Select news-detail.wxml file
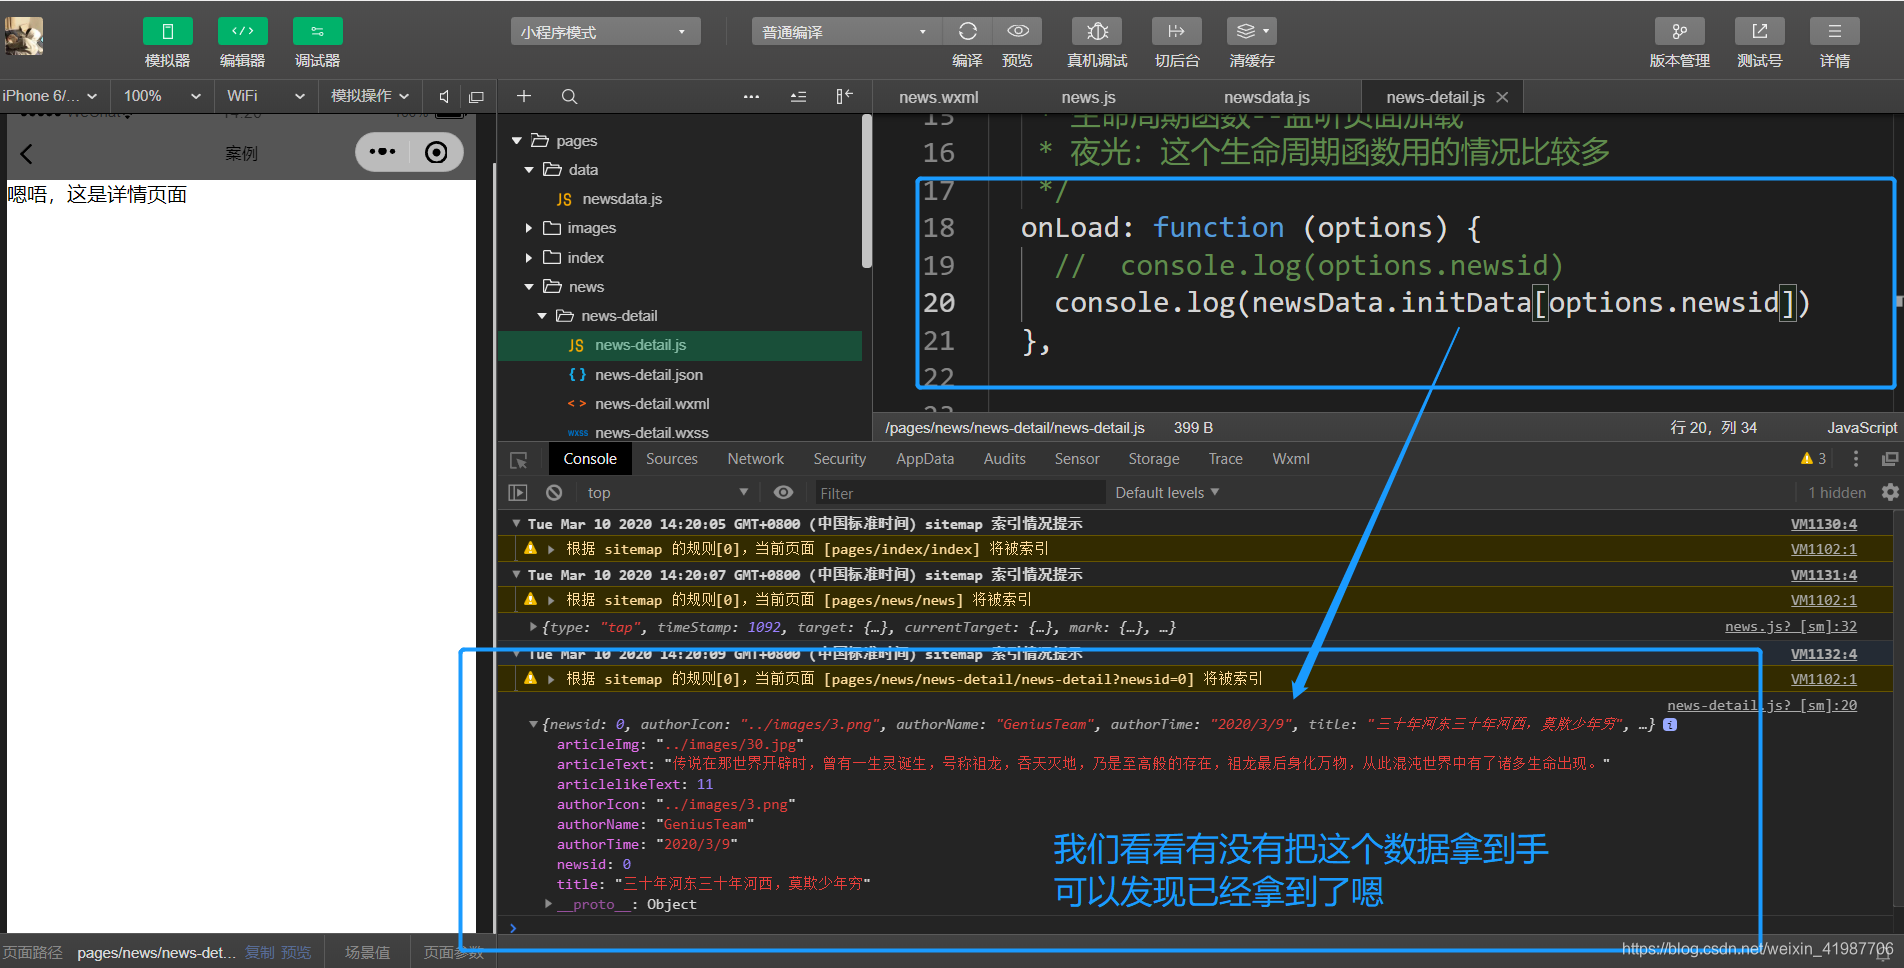 (x=652, y=404)
